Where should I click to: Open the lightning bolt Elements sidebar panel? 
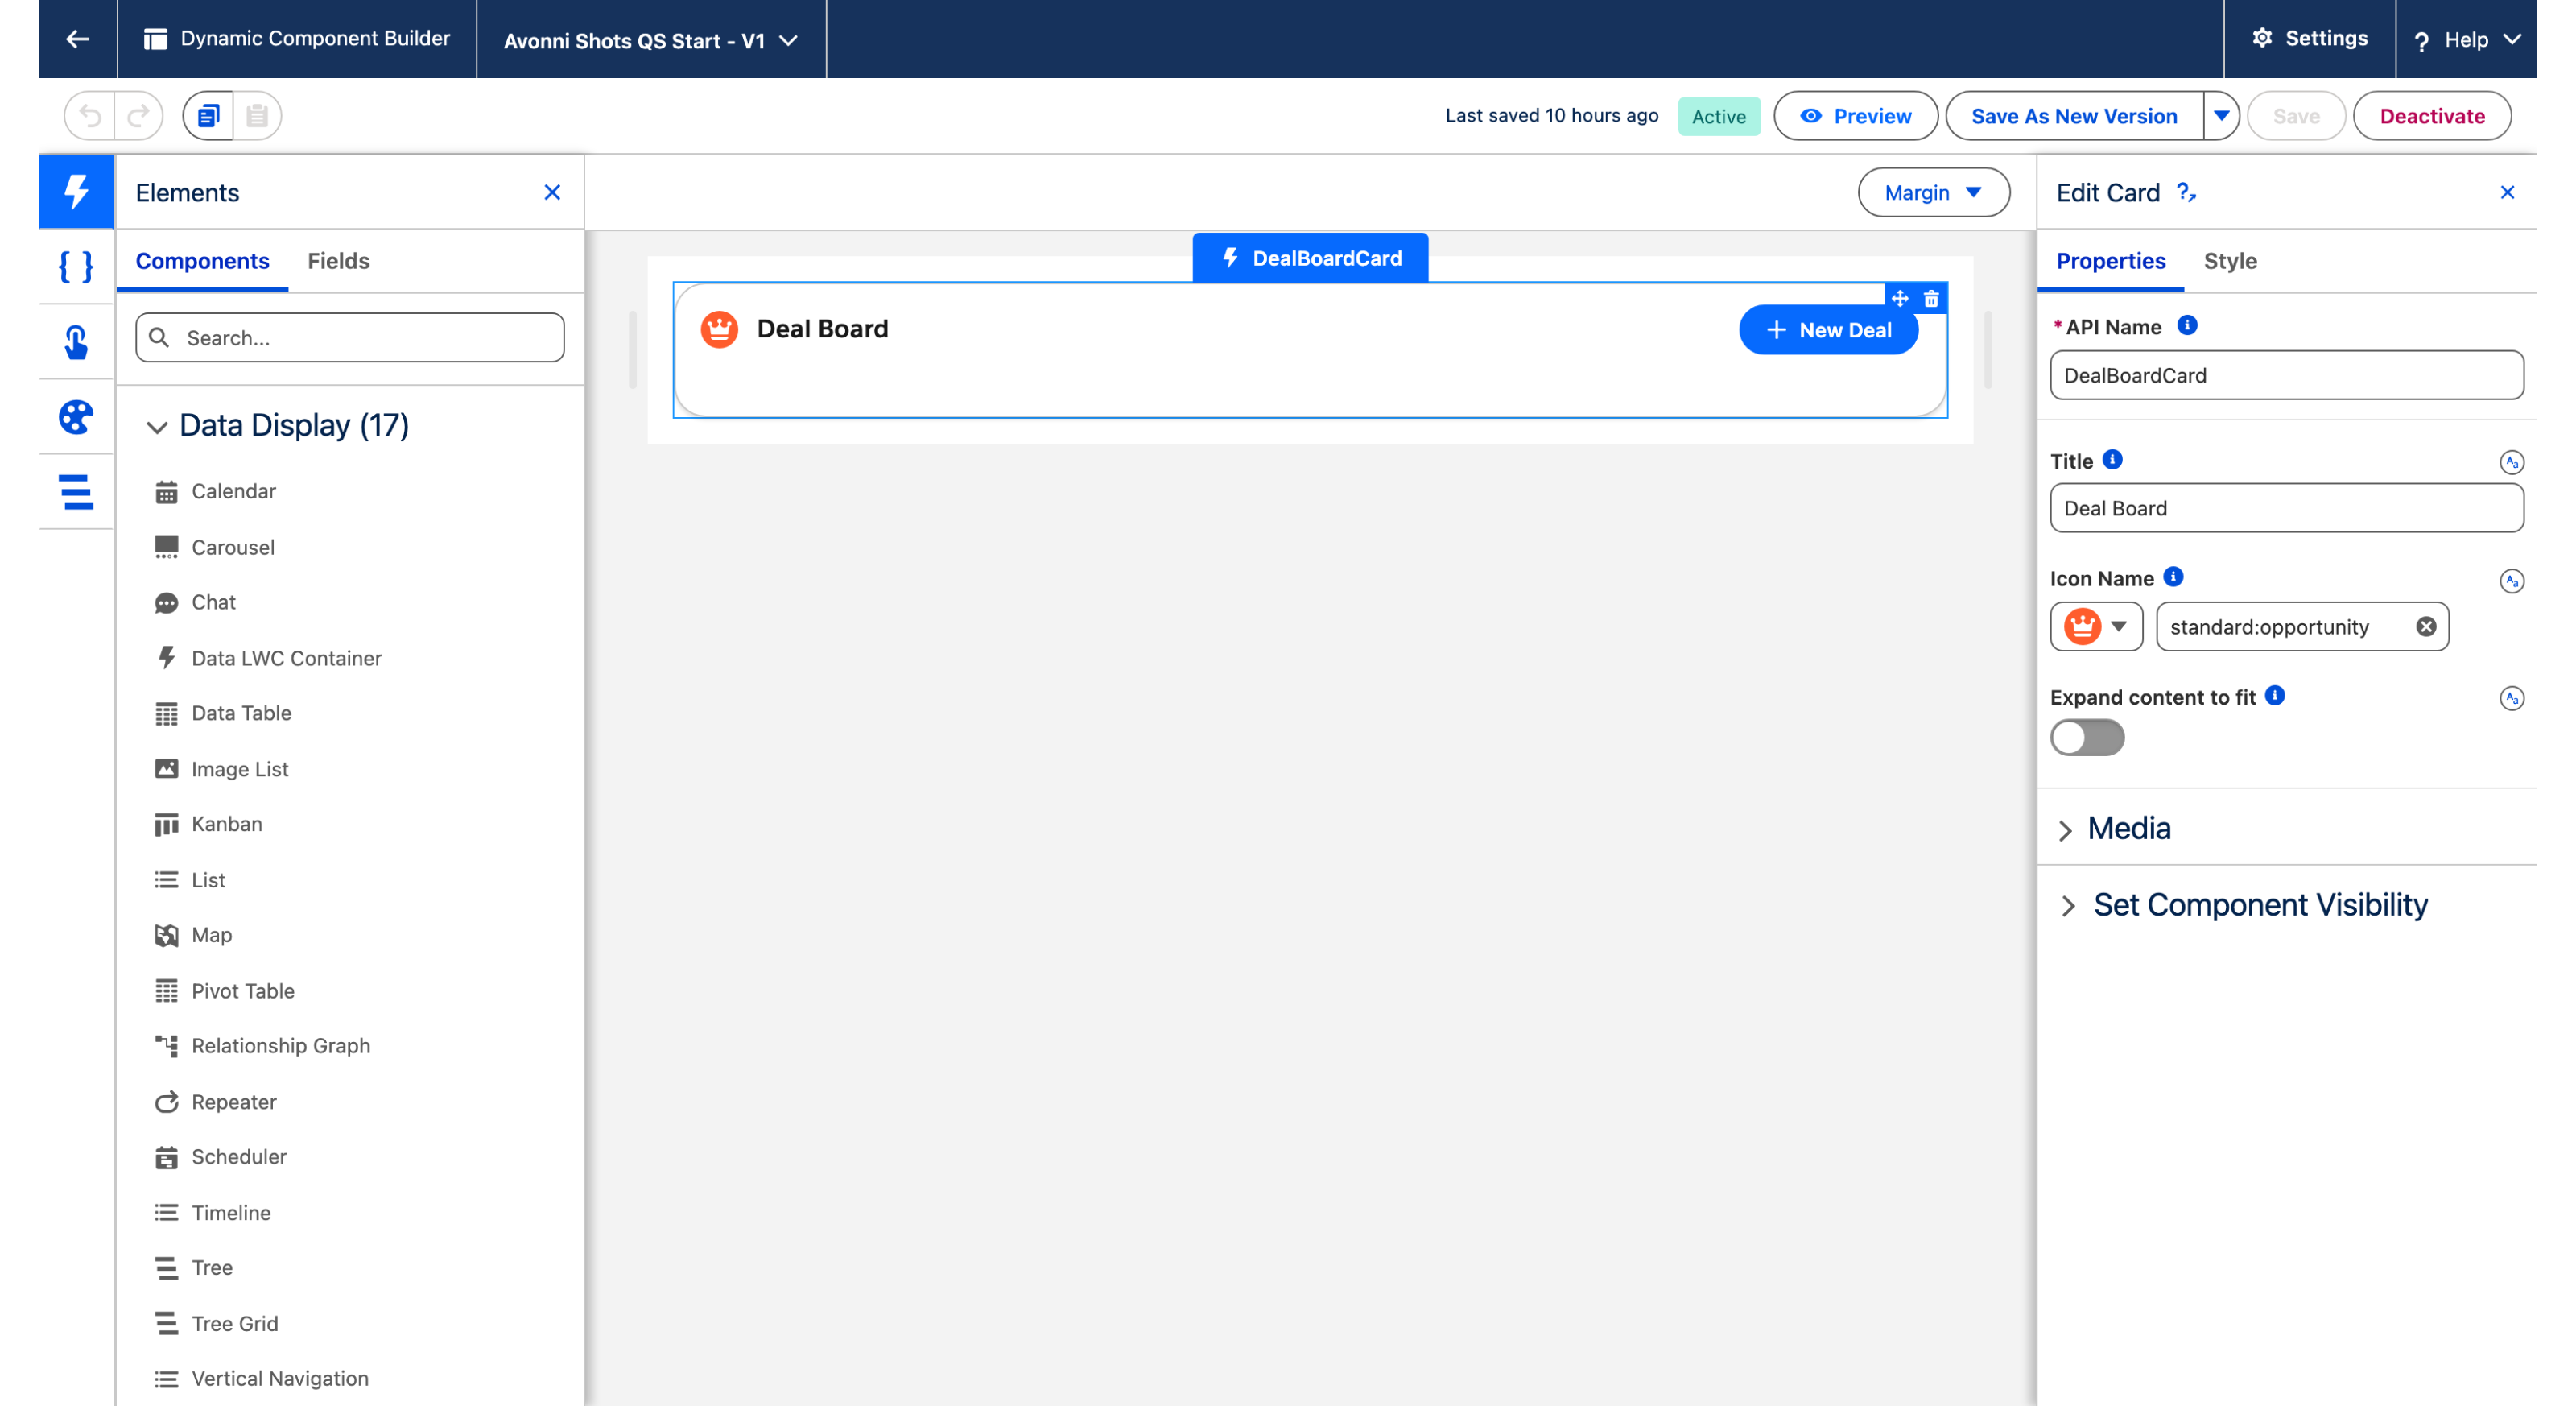(x=76, y=191)
